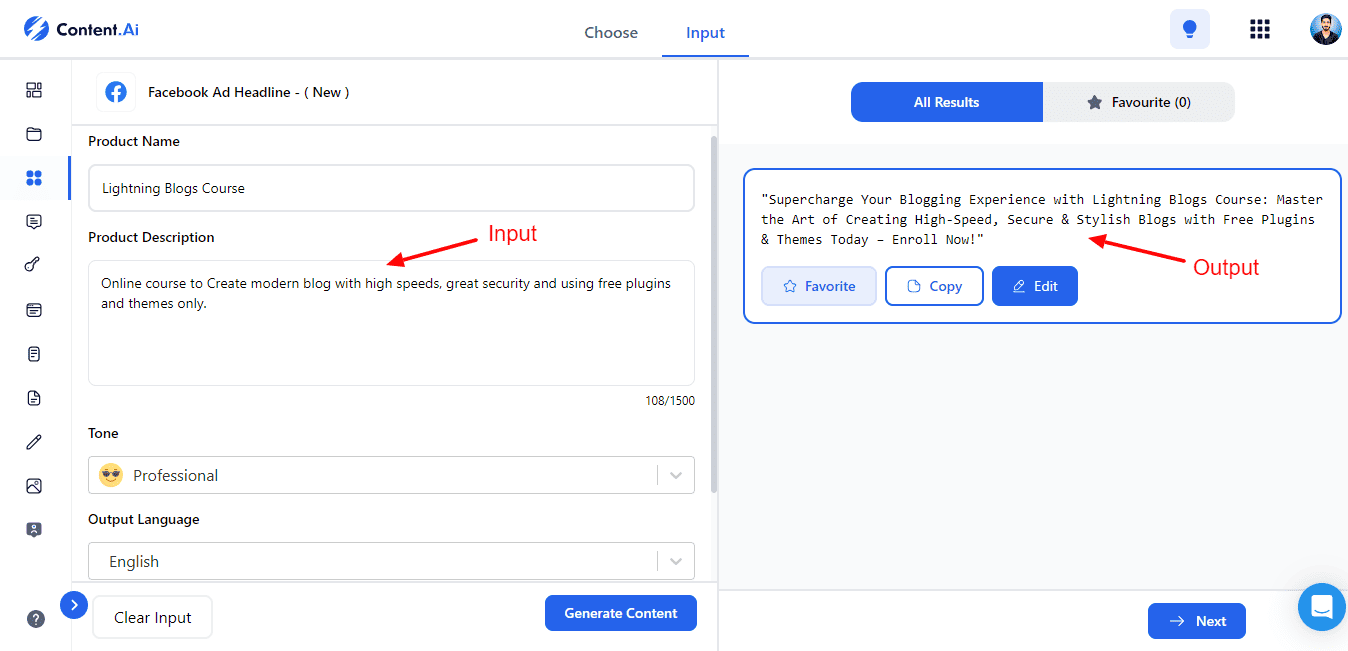Open the folder icon in sidebar
This screenshot has width=1348, height=651.
(x=34, y=134)
